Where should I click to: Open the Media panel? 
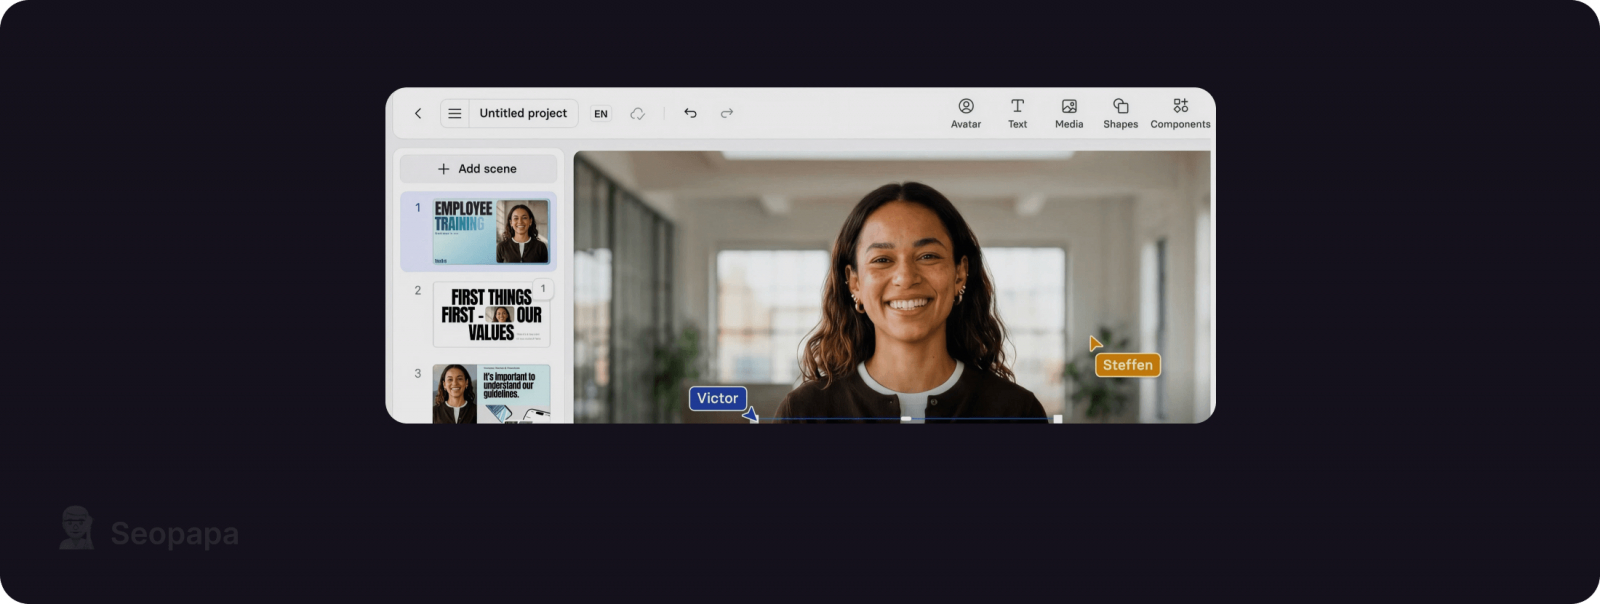[1069, 114]
